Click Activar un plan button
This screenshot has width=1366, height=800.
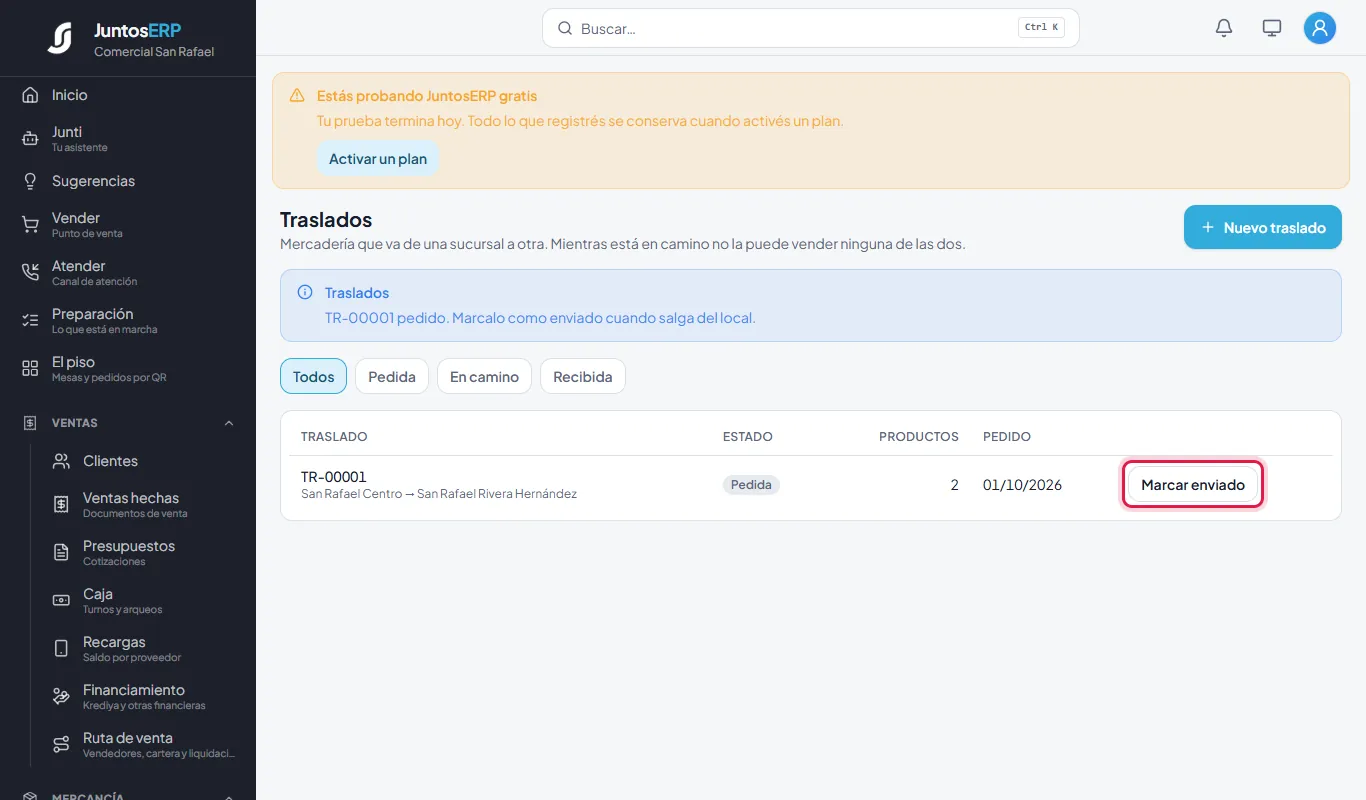[378, 159]
